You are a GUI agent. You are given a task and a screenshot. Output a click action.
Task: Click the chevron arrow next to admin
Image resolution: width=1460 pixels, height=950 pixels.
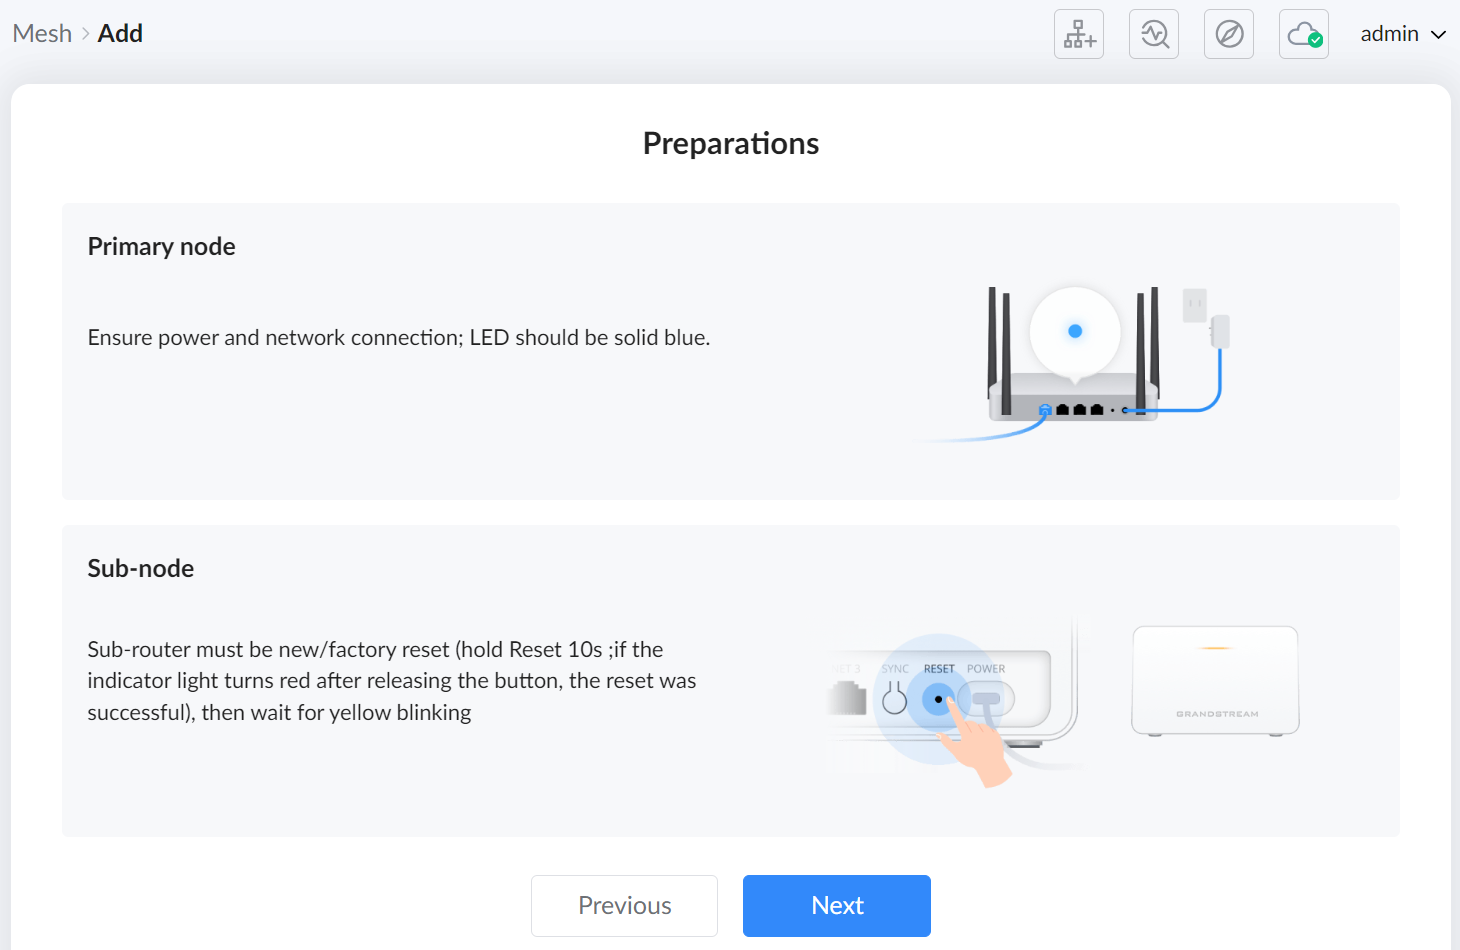(1438, 35)
